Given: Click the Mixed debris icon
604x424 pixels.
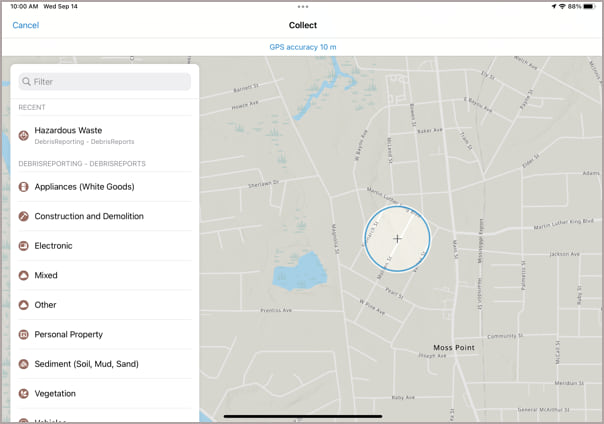Looking at the screenshot, I should tap(23, 275).
